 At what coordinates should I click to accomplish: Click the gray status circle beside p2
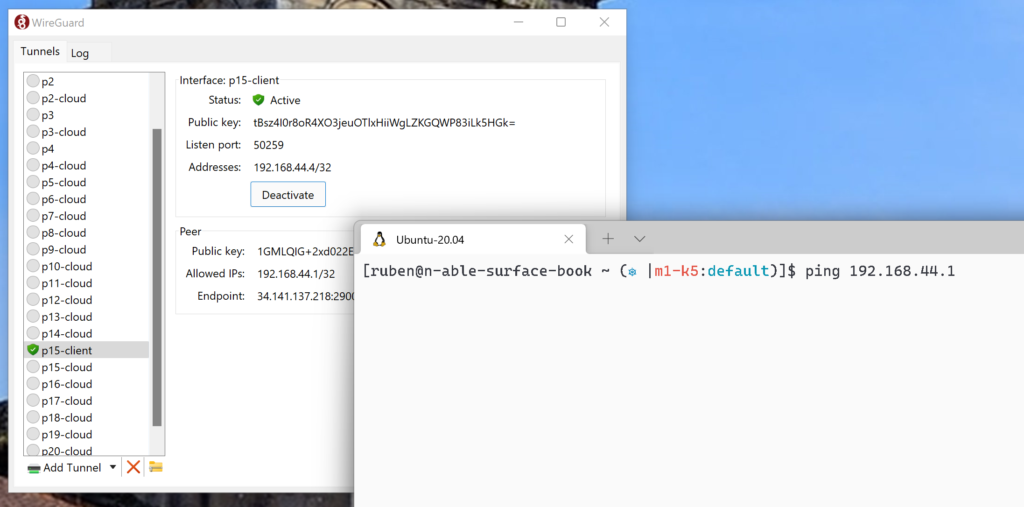point(33,81)
